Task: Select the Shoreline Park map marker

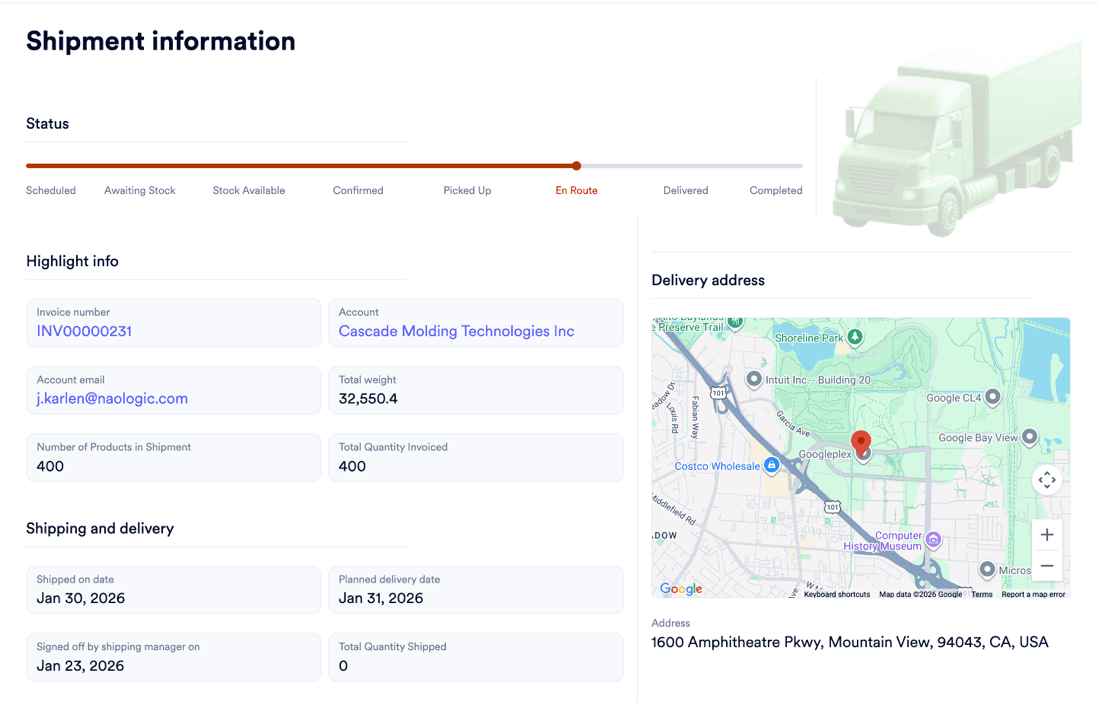Action: [854, 336]
